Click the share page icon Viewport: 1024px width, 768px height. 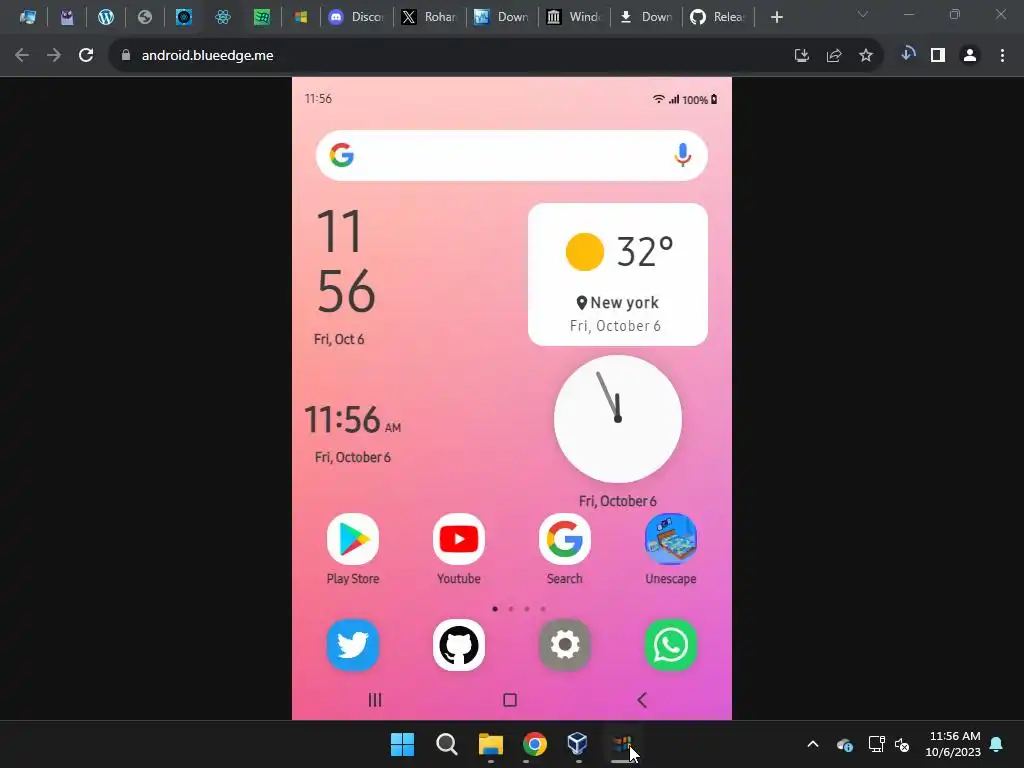click(x=834, y=56)
